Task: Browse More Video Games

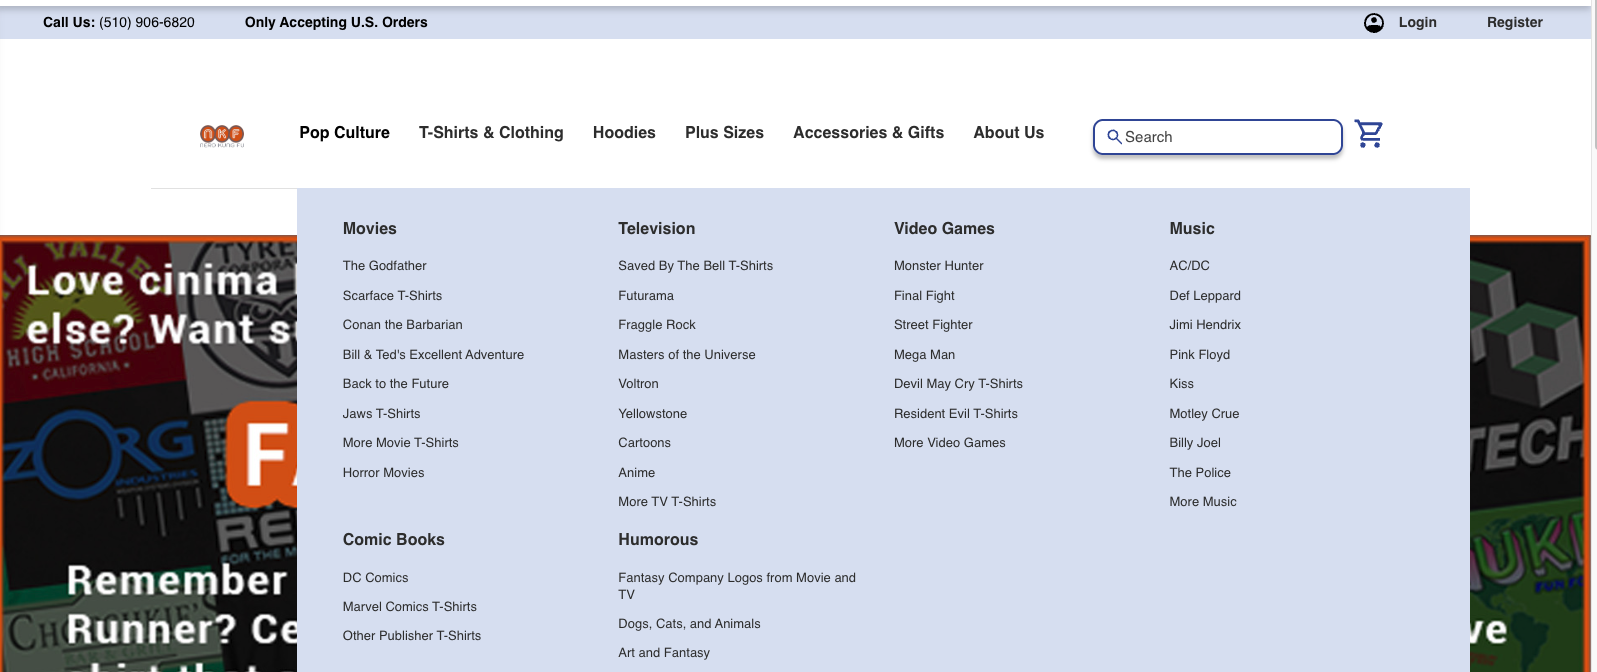Action: [x=950, y=443]
